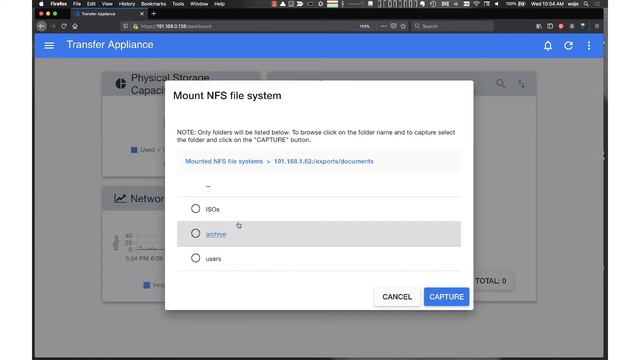Image resolution: width=640 pixels, height=360 pixels.
Task: Click the Physical Storage pie chart icon
Action: click(121, 84)
